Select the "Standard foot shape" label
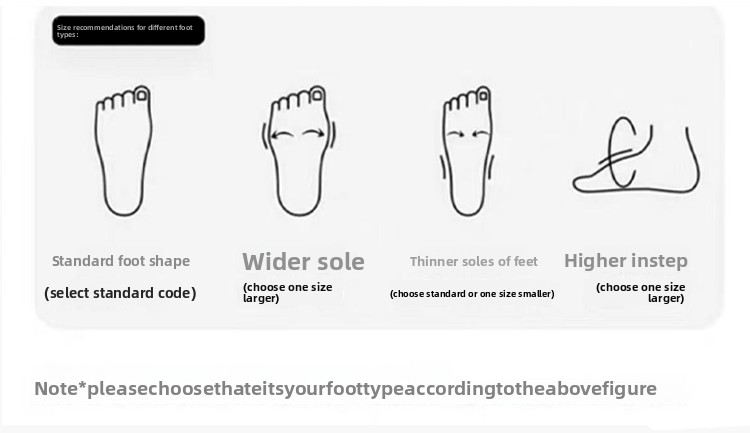 pyautogui.click(x=121, y=261)
